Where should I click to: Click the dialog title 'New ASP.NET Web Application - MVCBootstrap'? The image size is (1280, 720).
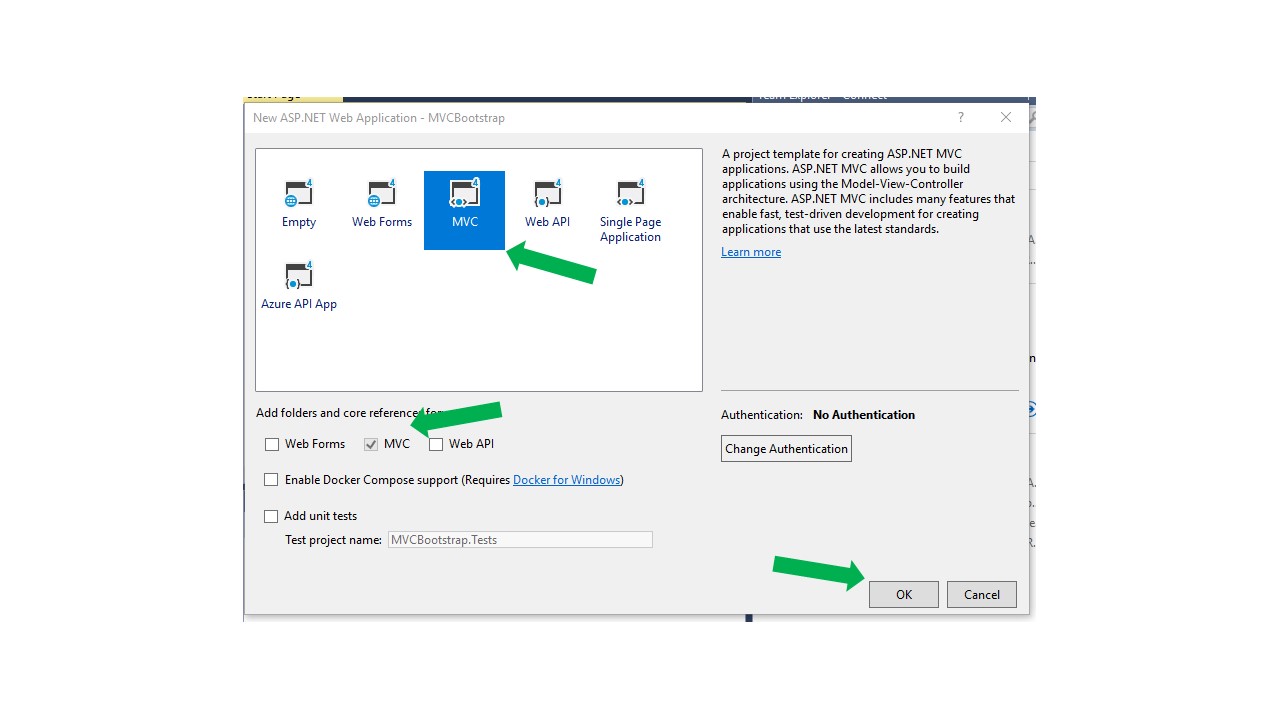[379, 118]
